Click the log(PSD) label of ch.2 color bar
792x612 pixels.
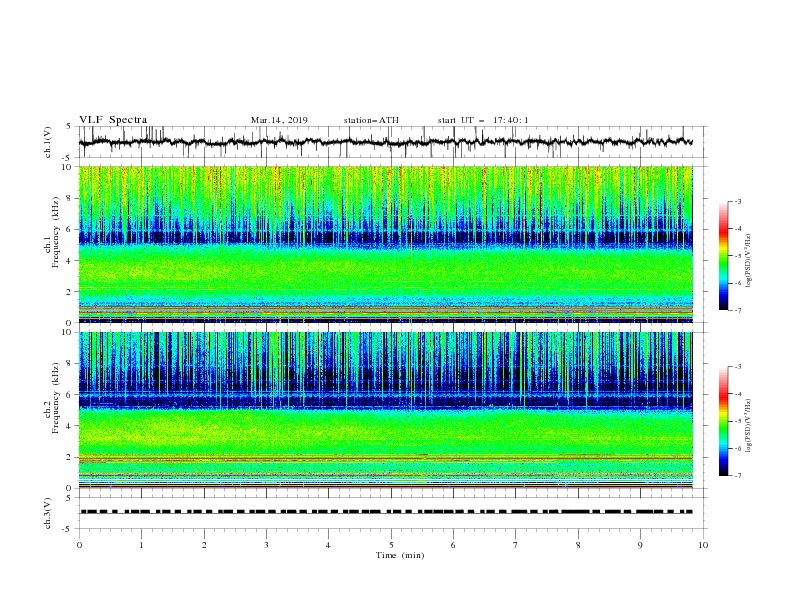point(749,426)
